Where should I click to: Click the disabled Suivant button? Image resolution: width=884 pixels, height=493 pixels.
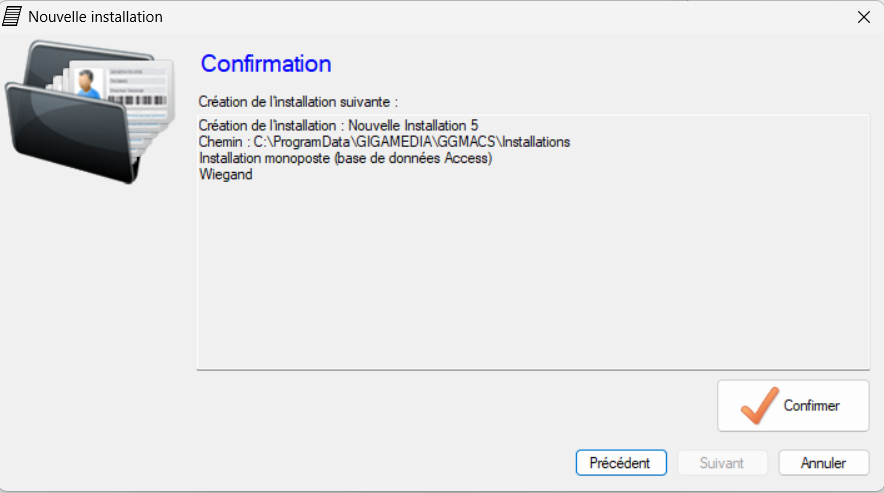pyautogui.click(x=722, y=463)
